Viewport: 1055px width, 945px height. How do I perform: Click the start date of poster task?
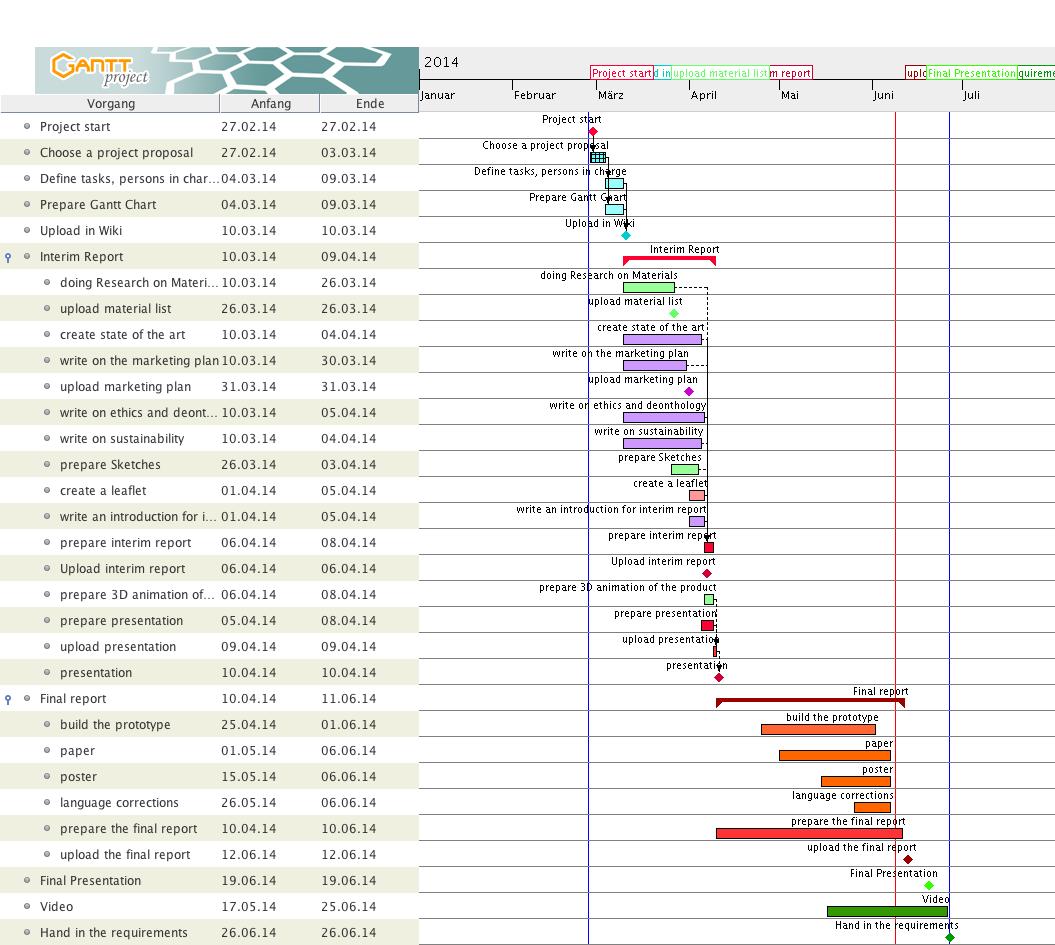click(x=248, y=777)
